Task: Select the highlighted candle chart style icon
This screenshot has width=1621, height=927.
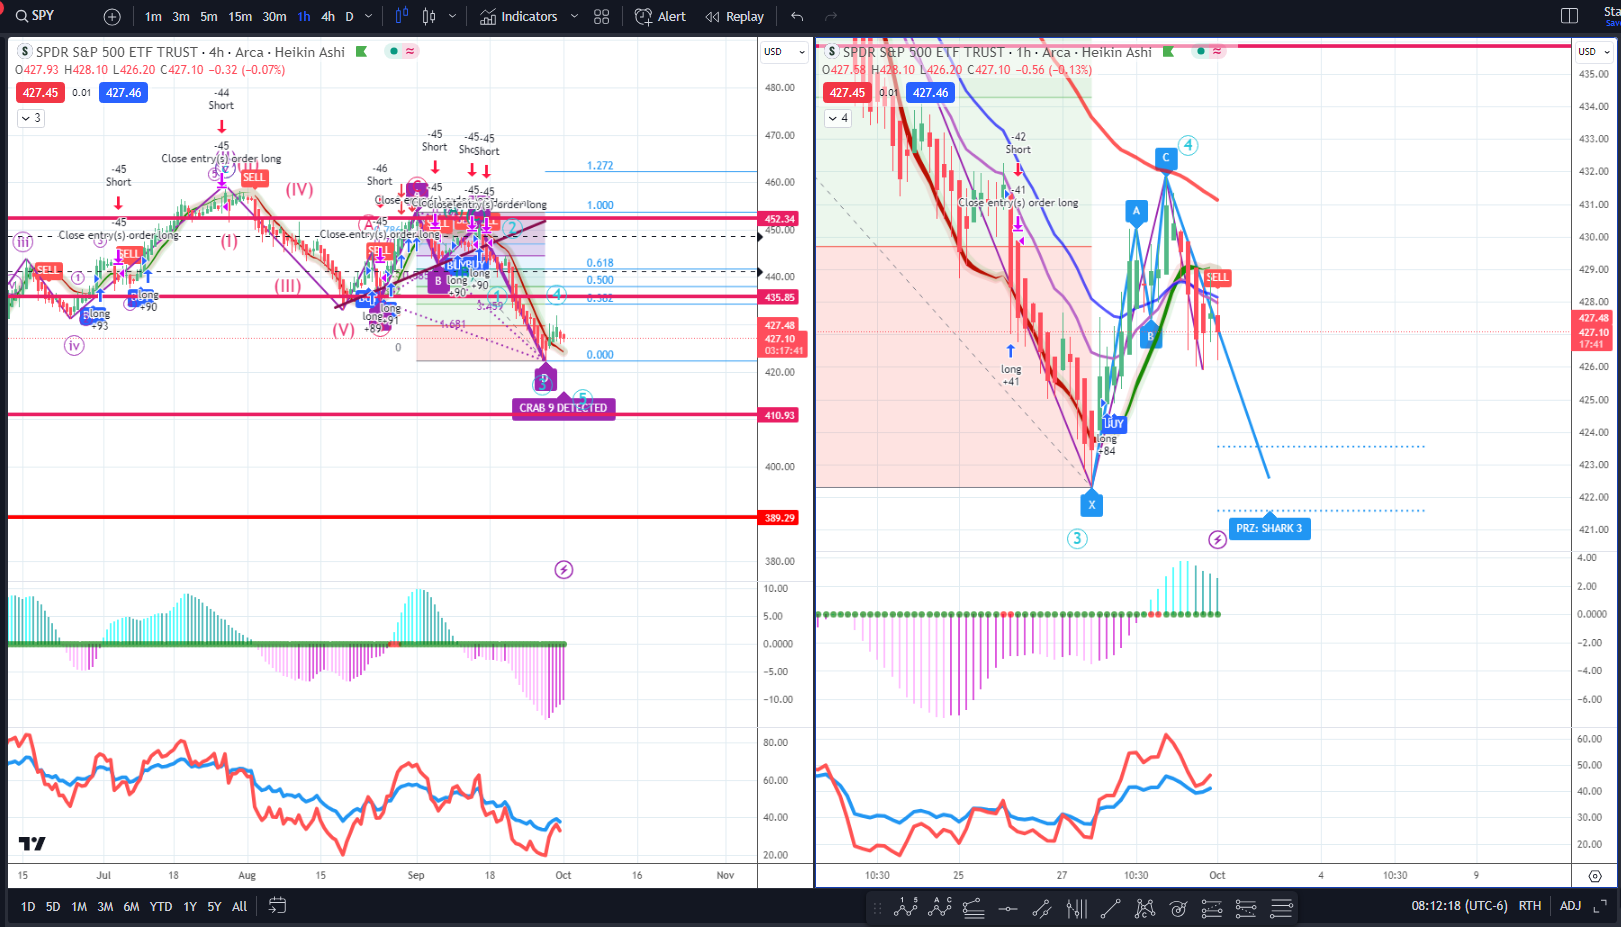Action: click(401, 17)
